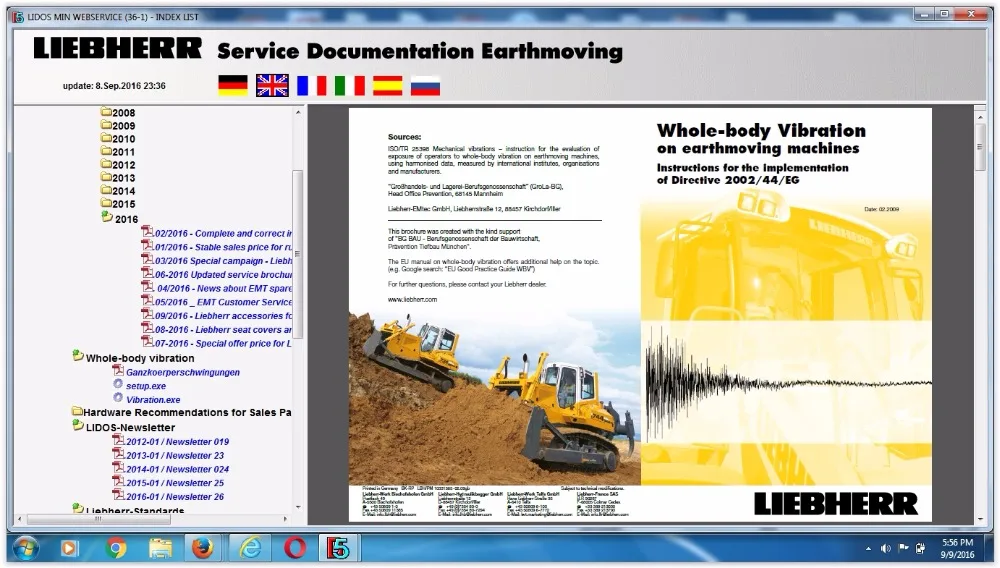Image resolution: width=1000 pixels, height=568 pixels.
Task: Expand Hardware Recommendations for Sales folder
Action: tap(182, 412)
